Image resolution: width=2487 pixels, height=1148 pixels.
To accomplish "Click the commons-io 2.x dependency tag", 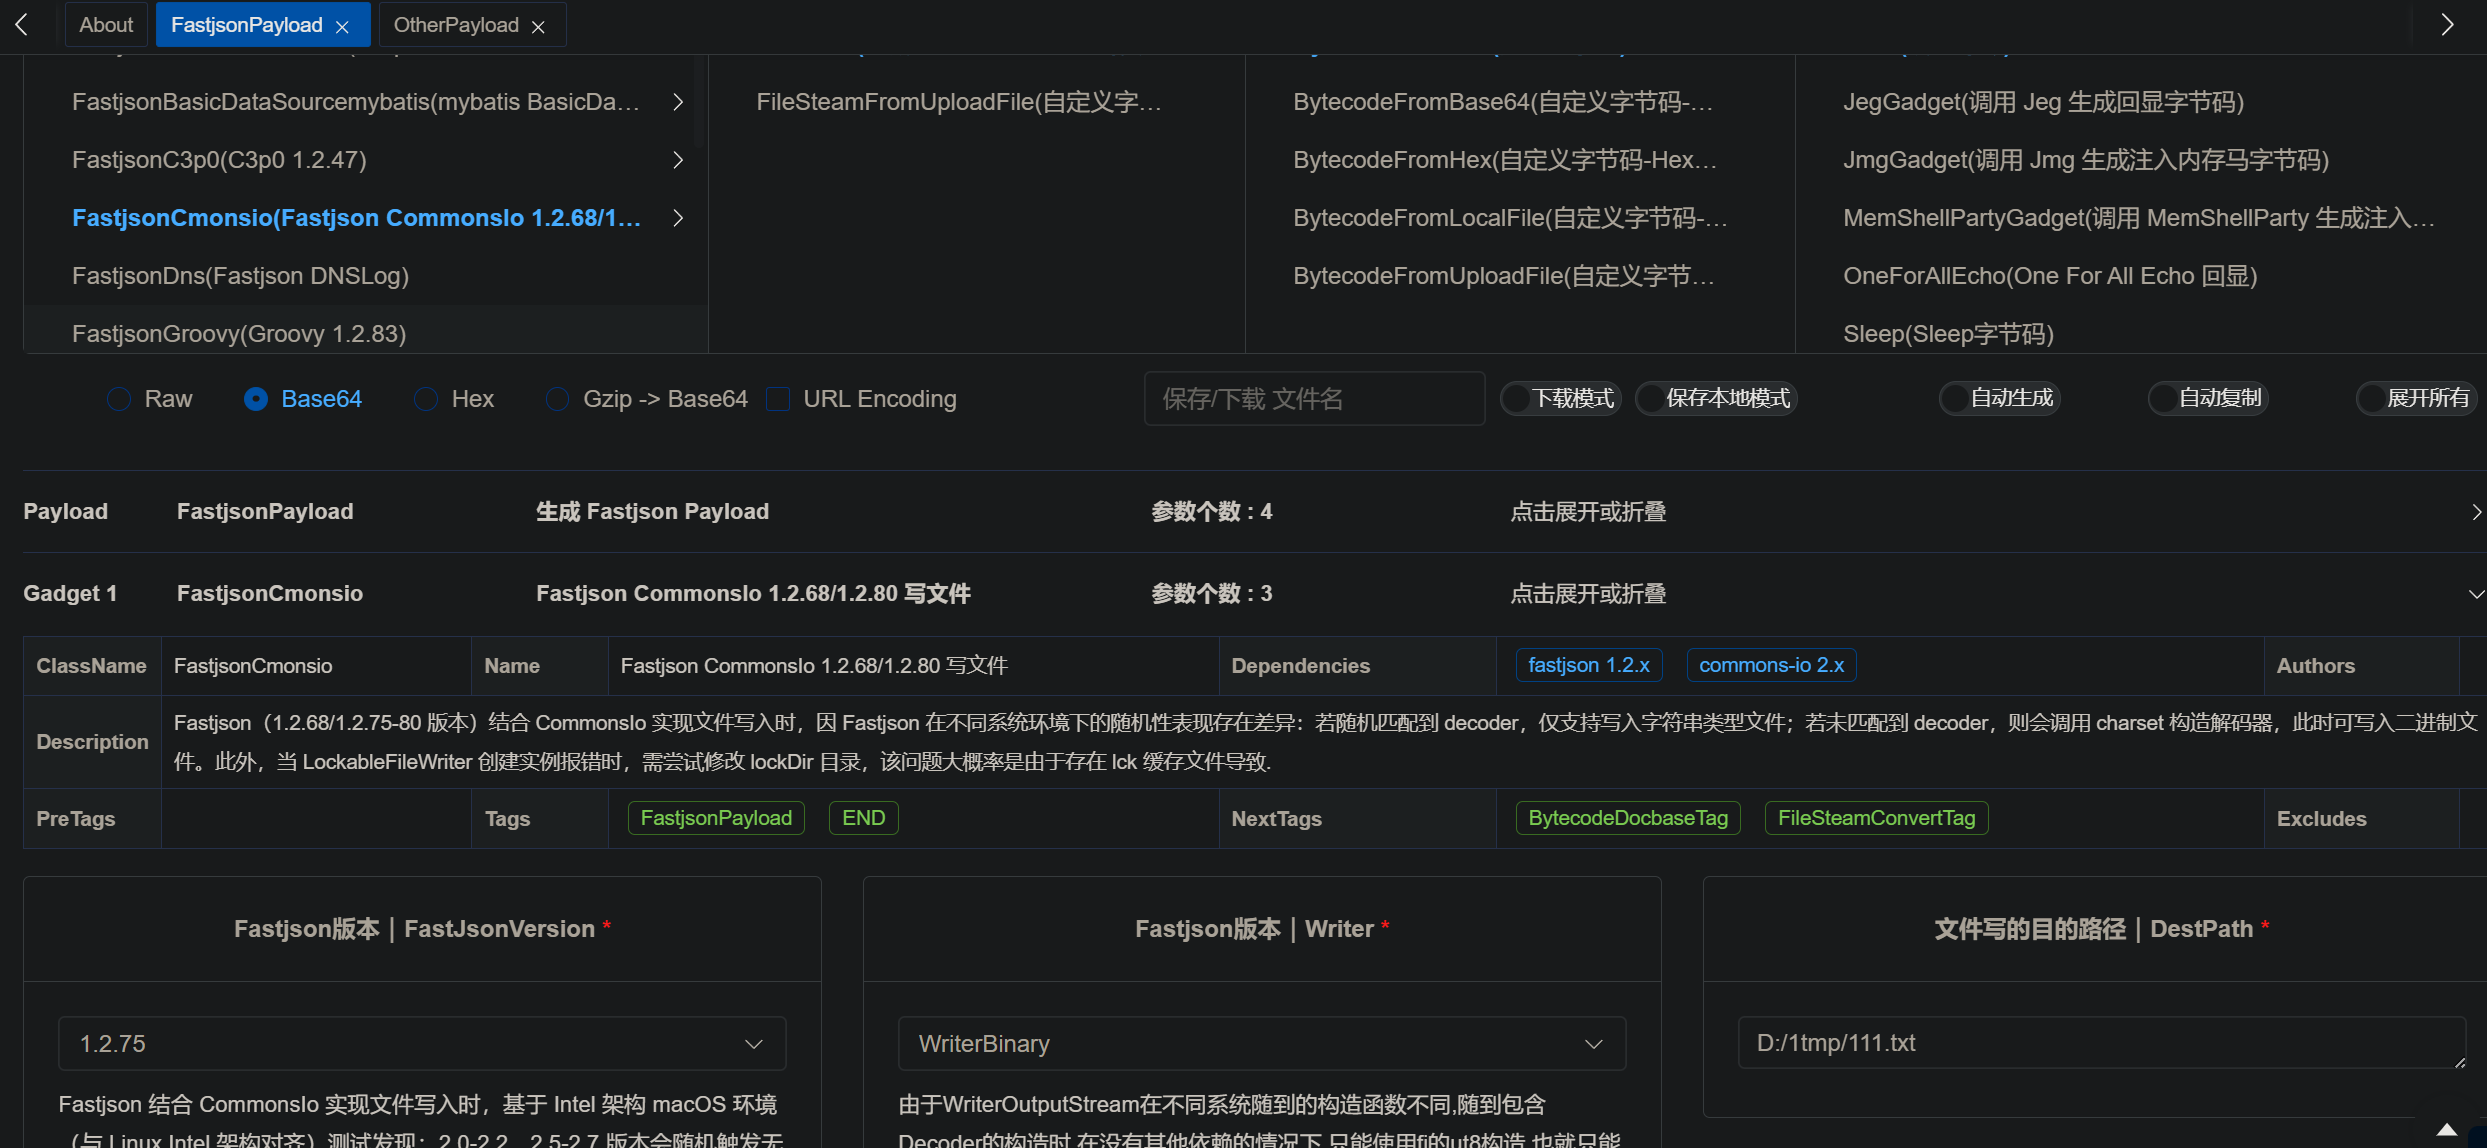I will [1770, 665].
